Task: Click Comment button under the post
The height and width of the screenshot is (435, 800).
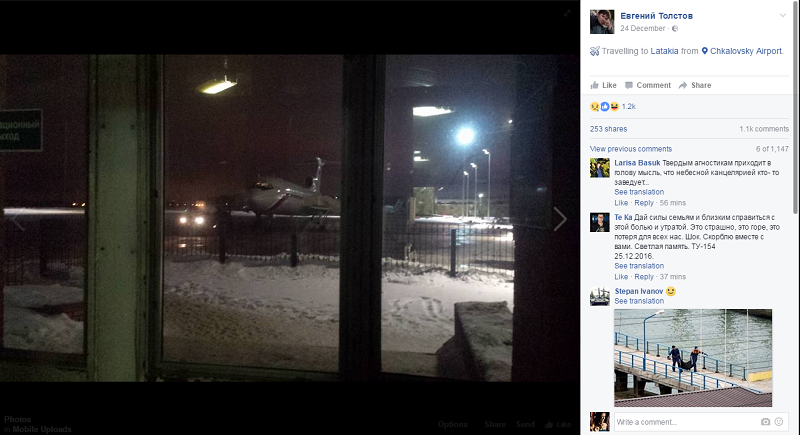Action: (x=648, y=85)
